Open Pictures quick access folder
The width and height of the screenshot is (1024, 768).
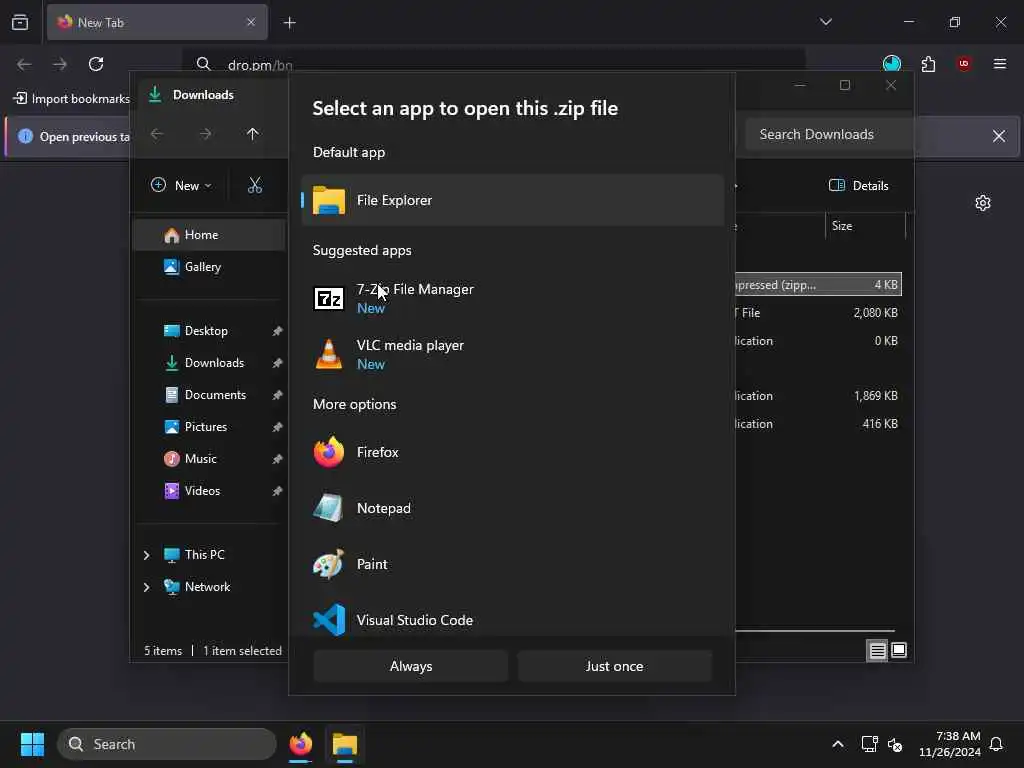pyautogui.click(x=209, y=426)
